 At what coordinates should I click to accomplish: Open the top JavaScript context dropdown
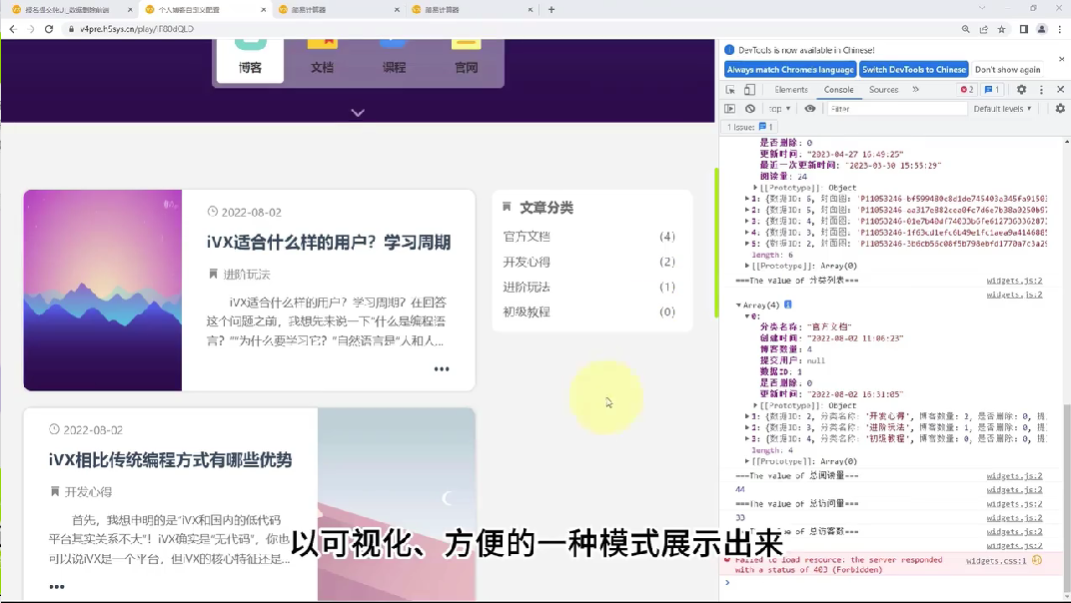click(779, 109)
